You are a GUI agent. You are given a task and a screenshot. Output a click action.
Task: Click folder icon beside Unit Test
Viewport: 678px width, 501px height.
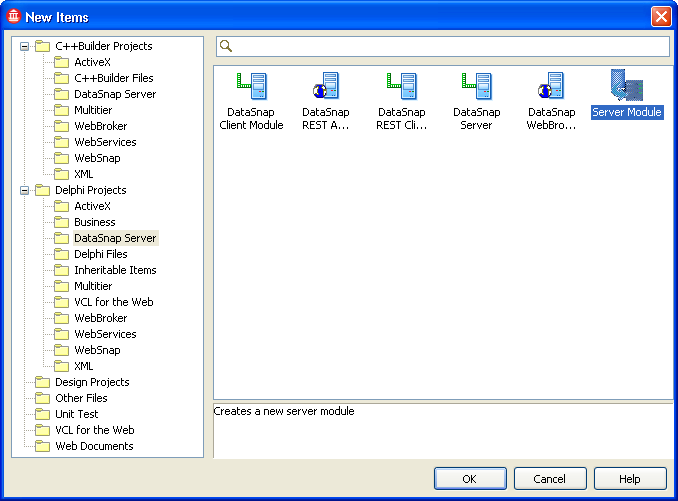tap(42, 414)
